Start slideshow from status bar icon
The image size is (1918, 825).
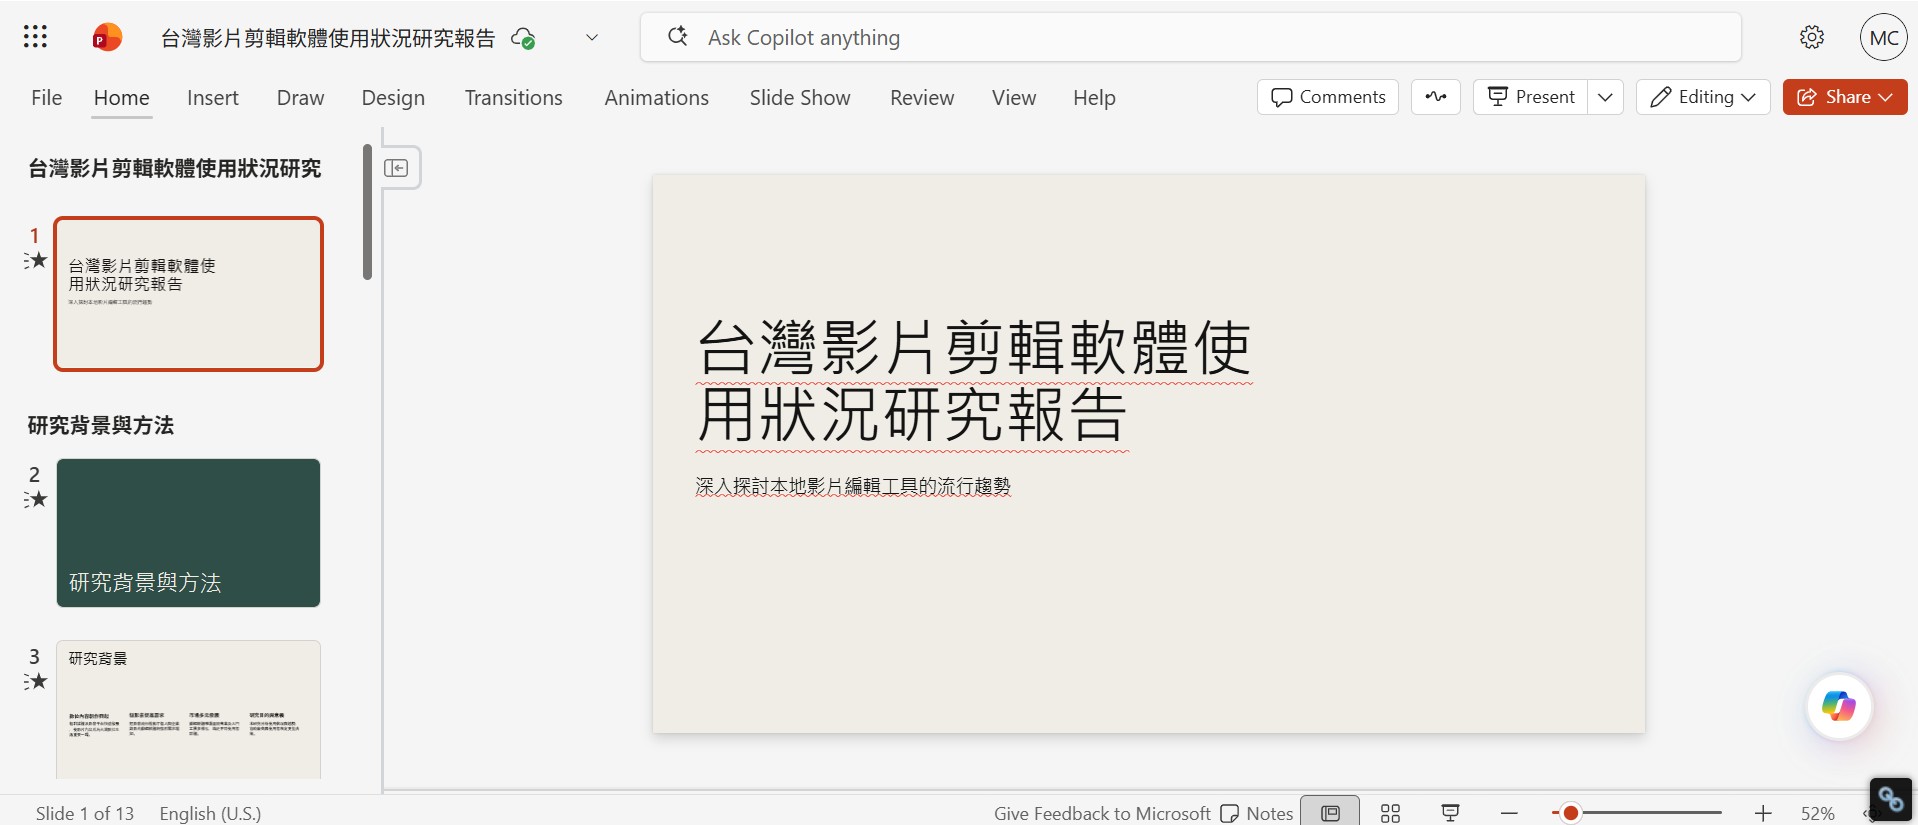[x=1450, y=813]
